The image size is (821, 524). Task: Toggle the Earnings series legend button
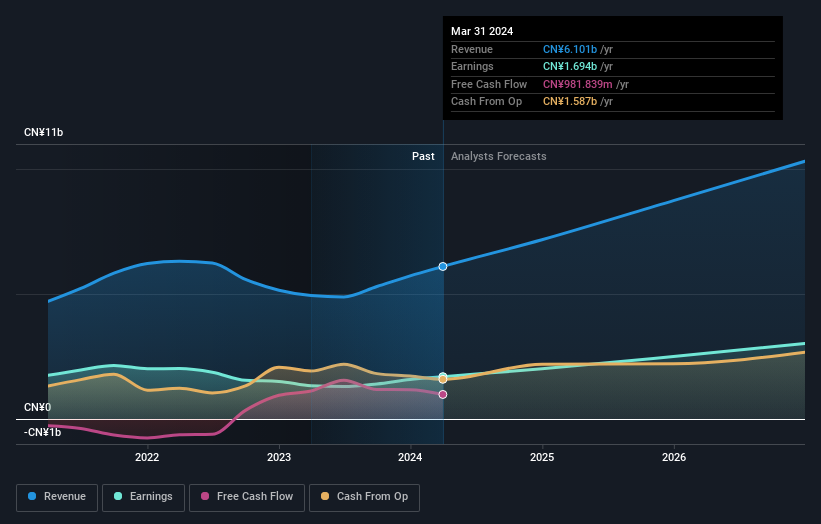pyautogui.click(x=143, y=497)
